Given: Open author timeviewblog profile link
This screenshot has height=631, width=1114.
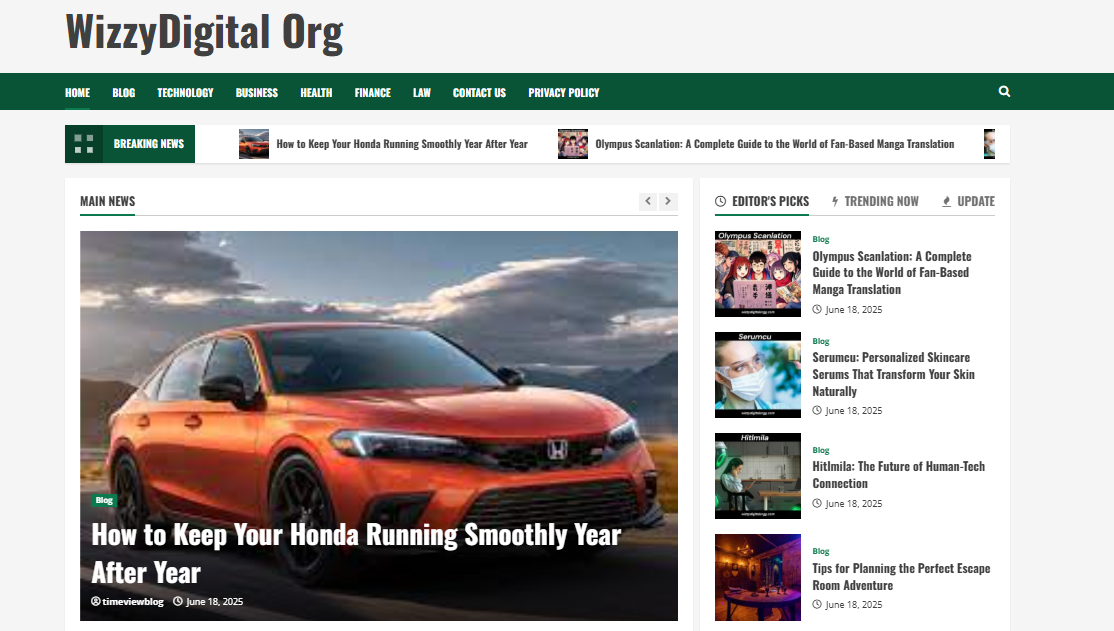Looking at the screenshot, I should [127, 601].
